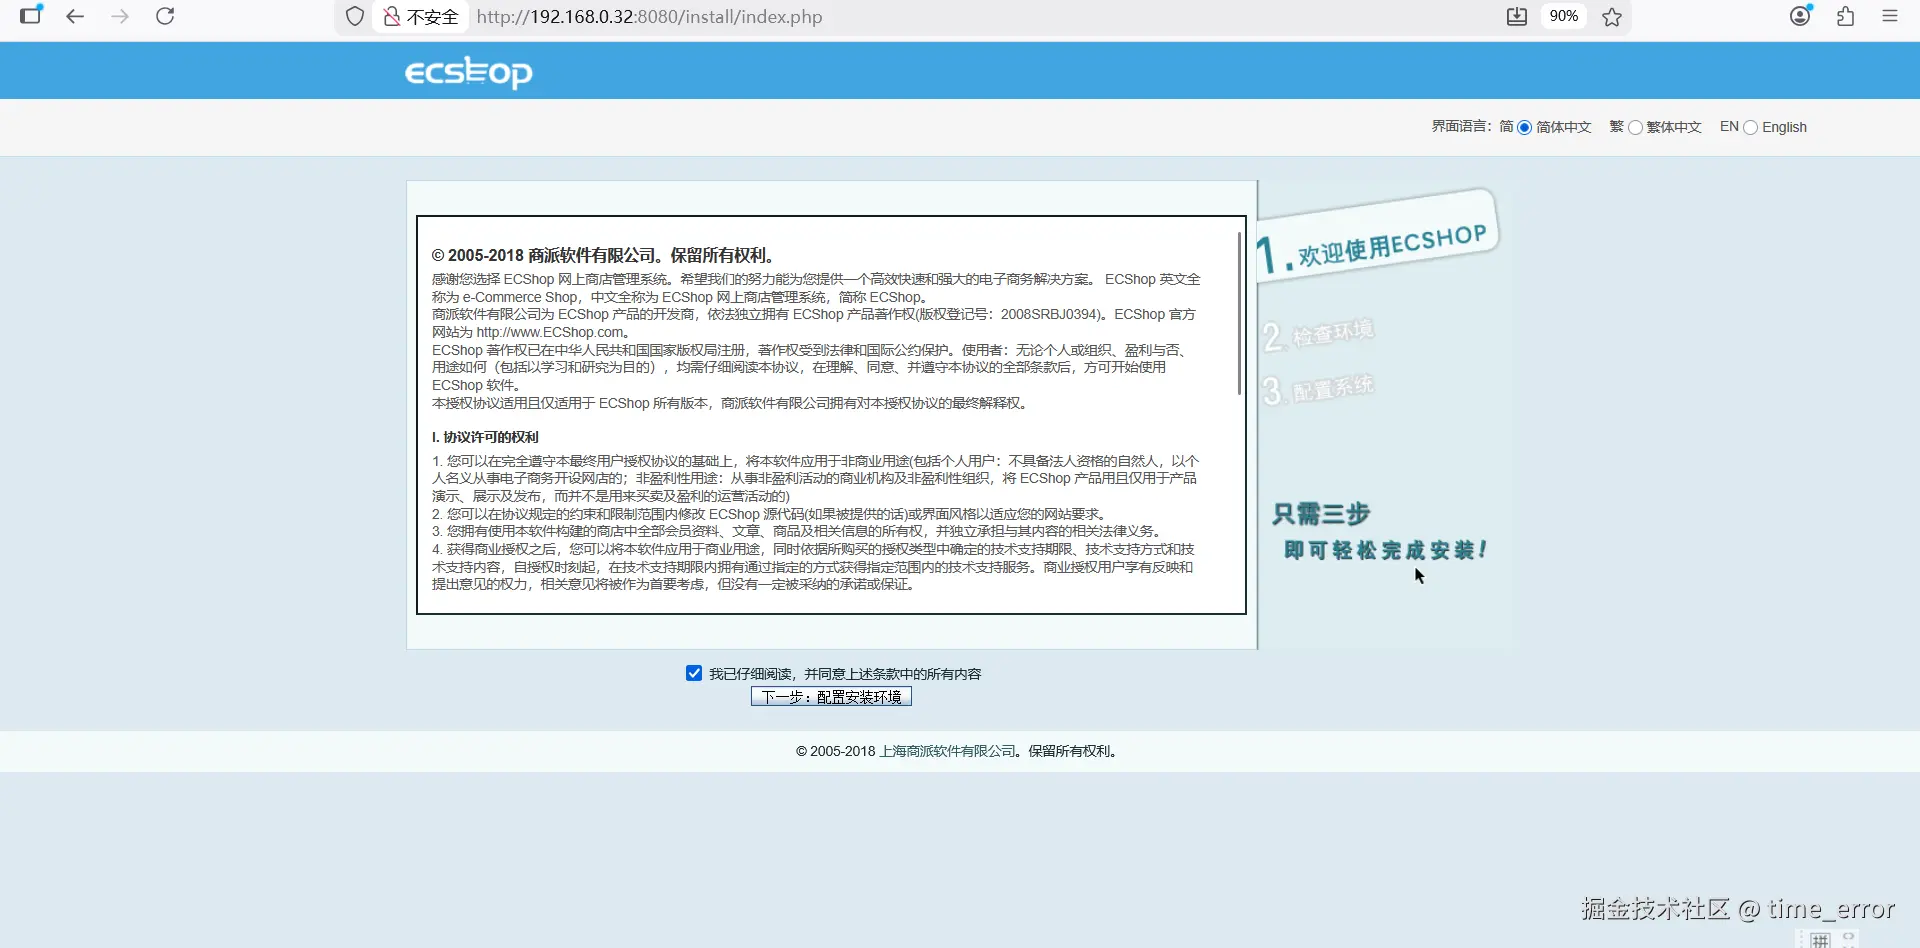Click the ECSHOP logo banner
The width and height of the screenshot is (1920, 948).
467,71
